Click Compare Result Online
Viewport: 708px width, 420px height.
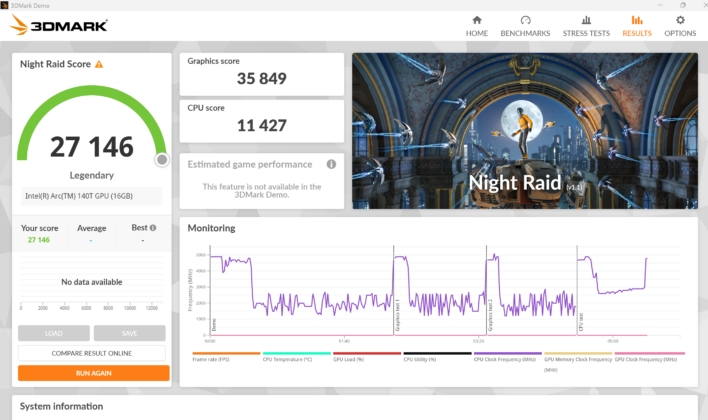click(92, 353)
